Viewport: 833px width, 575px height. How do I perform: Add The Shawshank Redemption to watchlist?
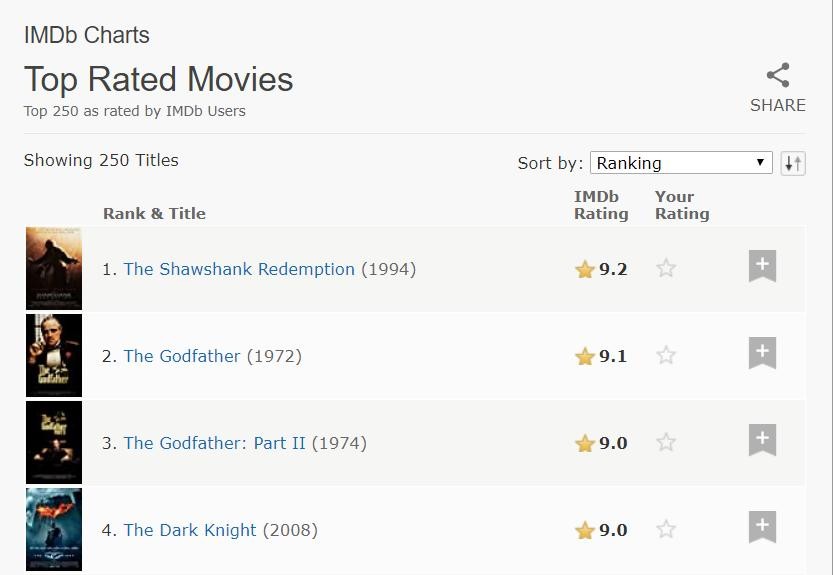point(762,266)
